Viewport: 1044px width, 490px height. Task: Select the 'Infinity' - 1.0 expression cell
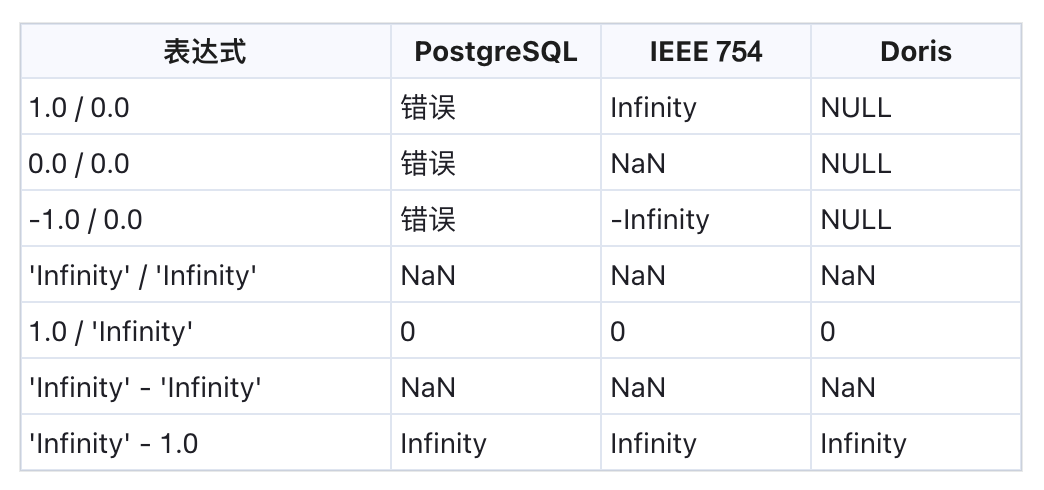114,443
